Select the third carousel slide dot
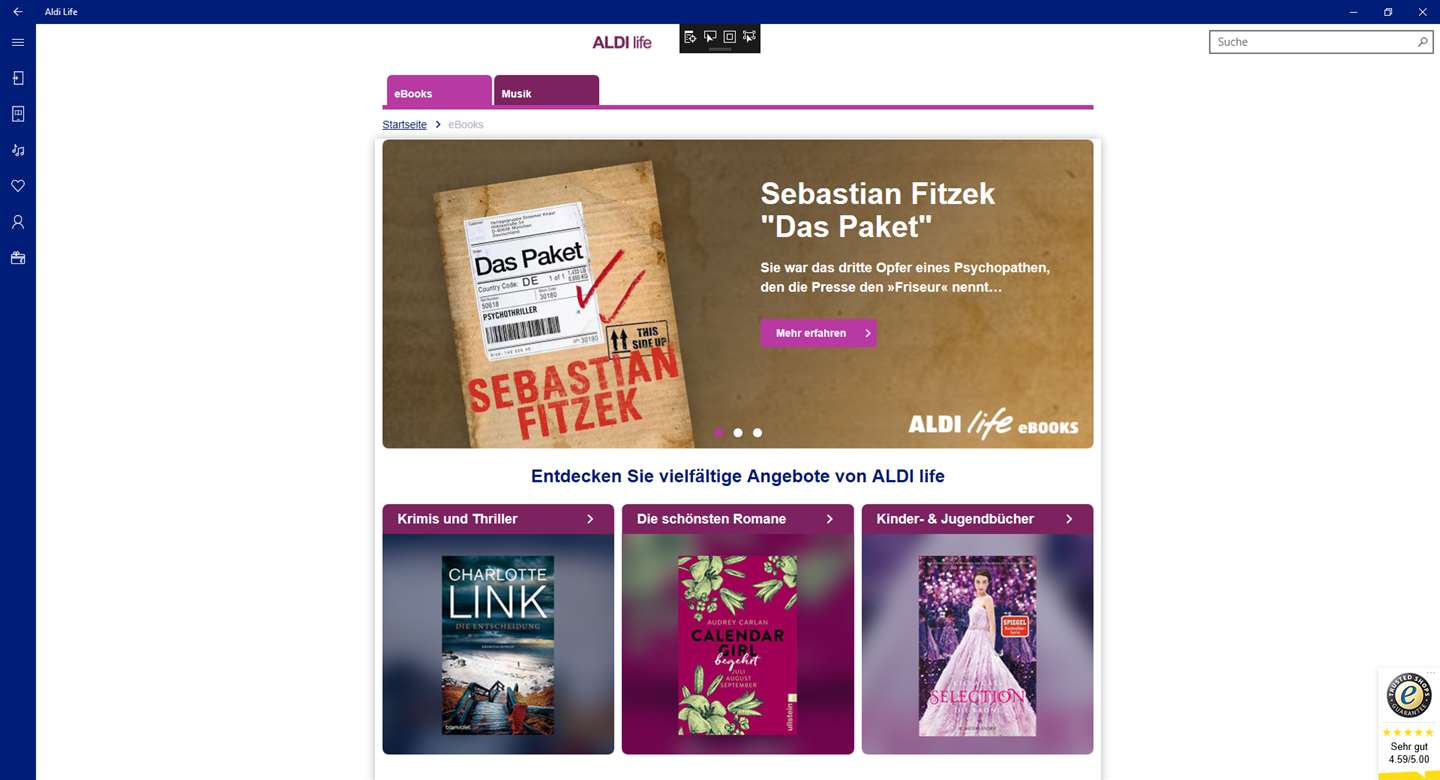Screen dimensions: 1440x780 pyautogui.click(x=757, y=433)
